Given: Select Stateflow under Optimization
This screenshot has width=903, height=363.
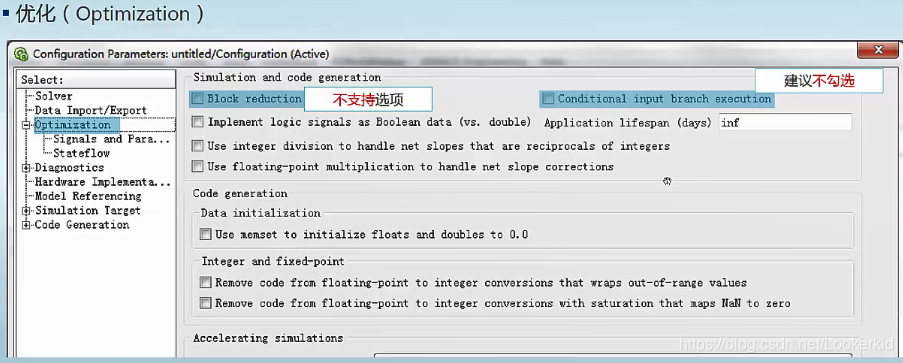Looking at the screenshot, I should pyautogui.click(x=81, y=153).
